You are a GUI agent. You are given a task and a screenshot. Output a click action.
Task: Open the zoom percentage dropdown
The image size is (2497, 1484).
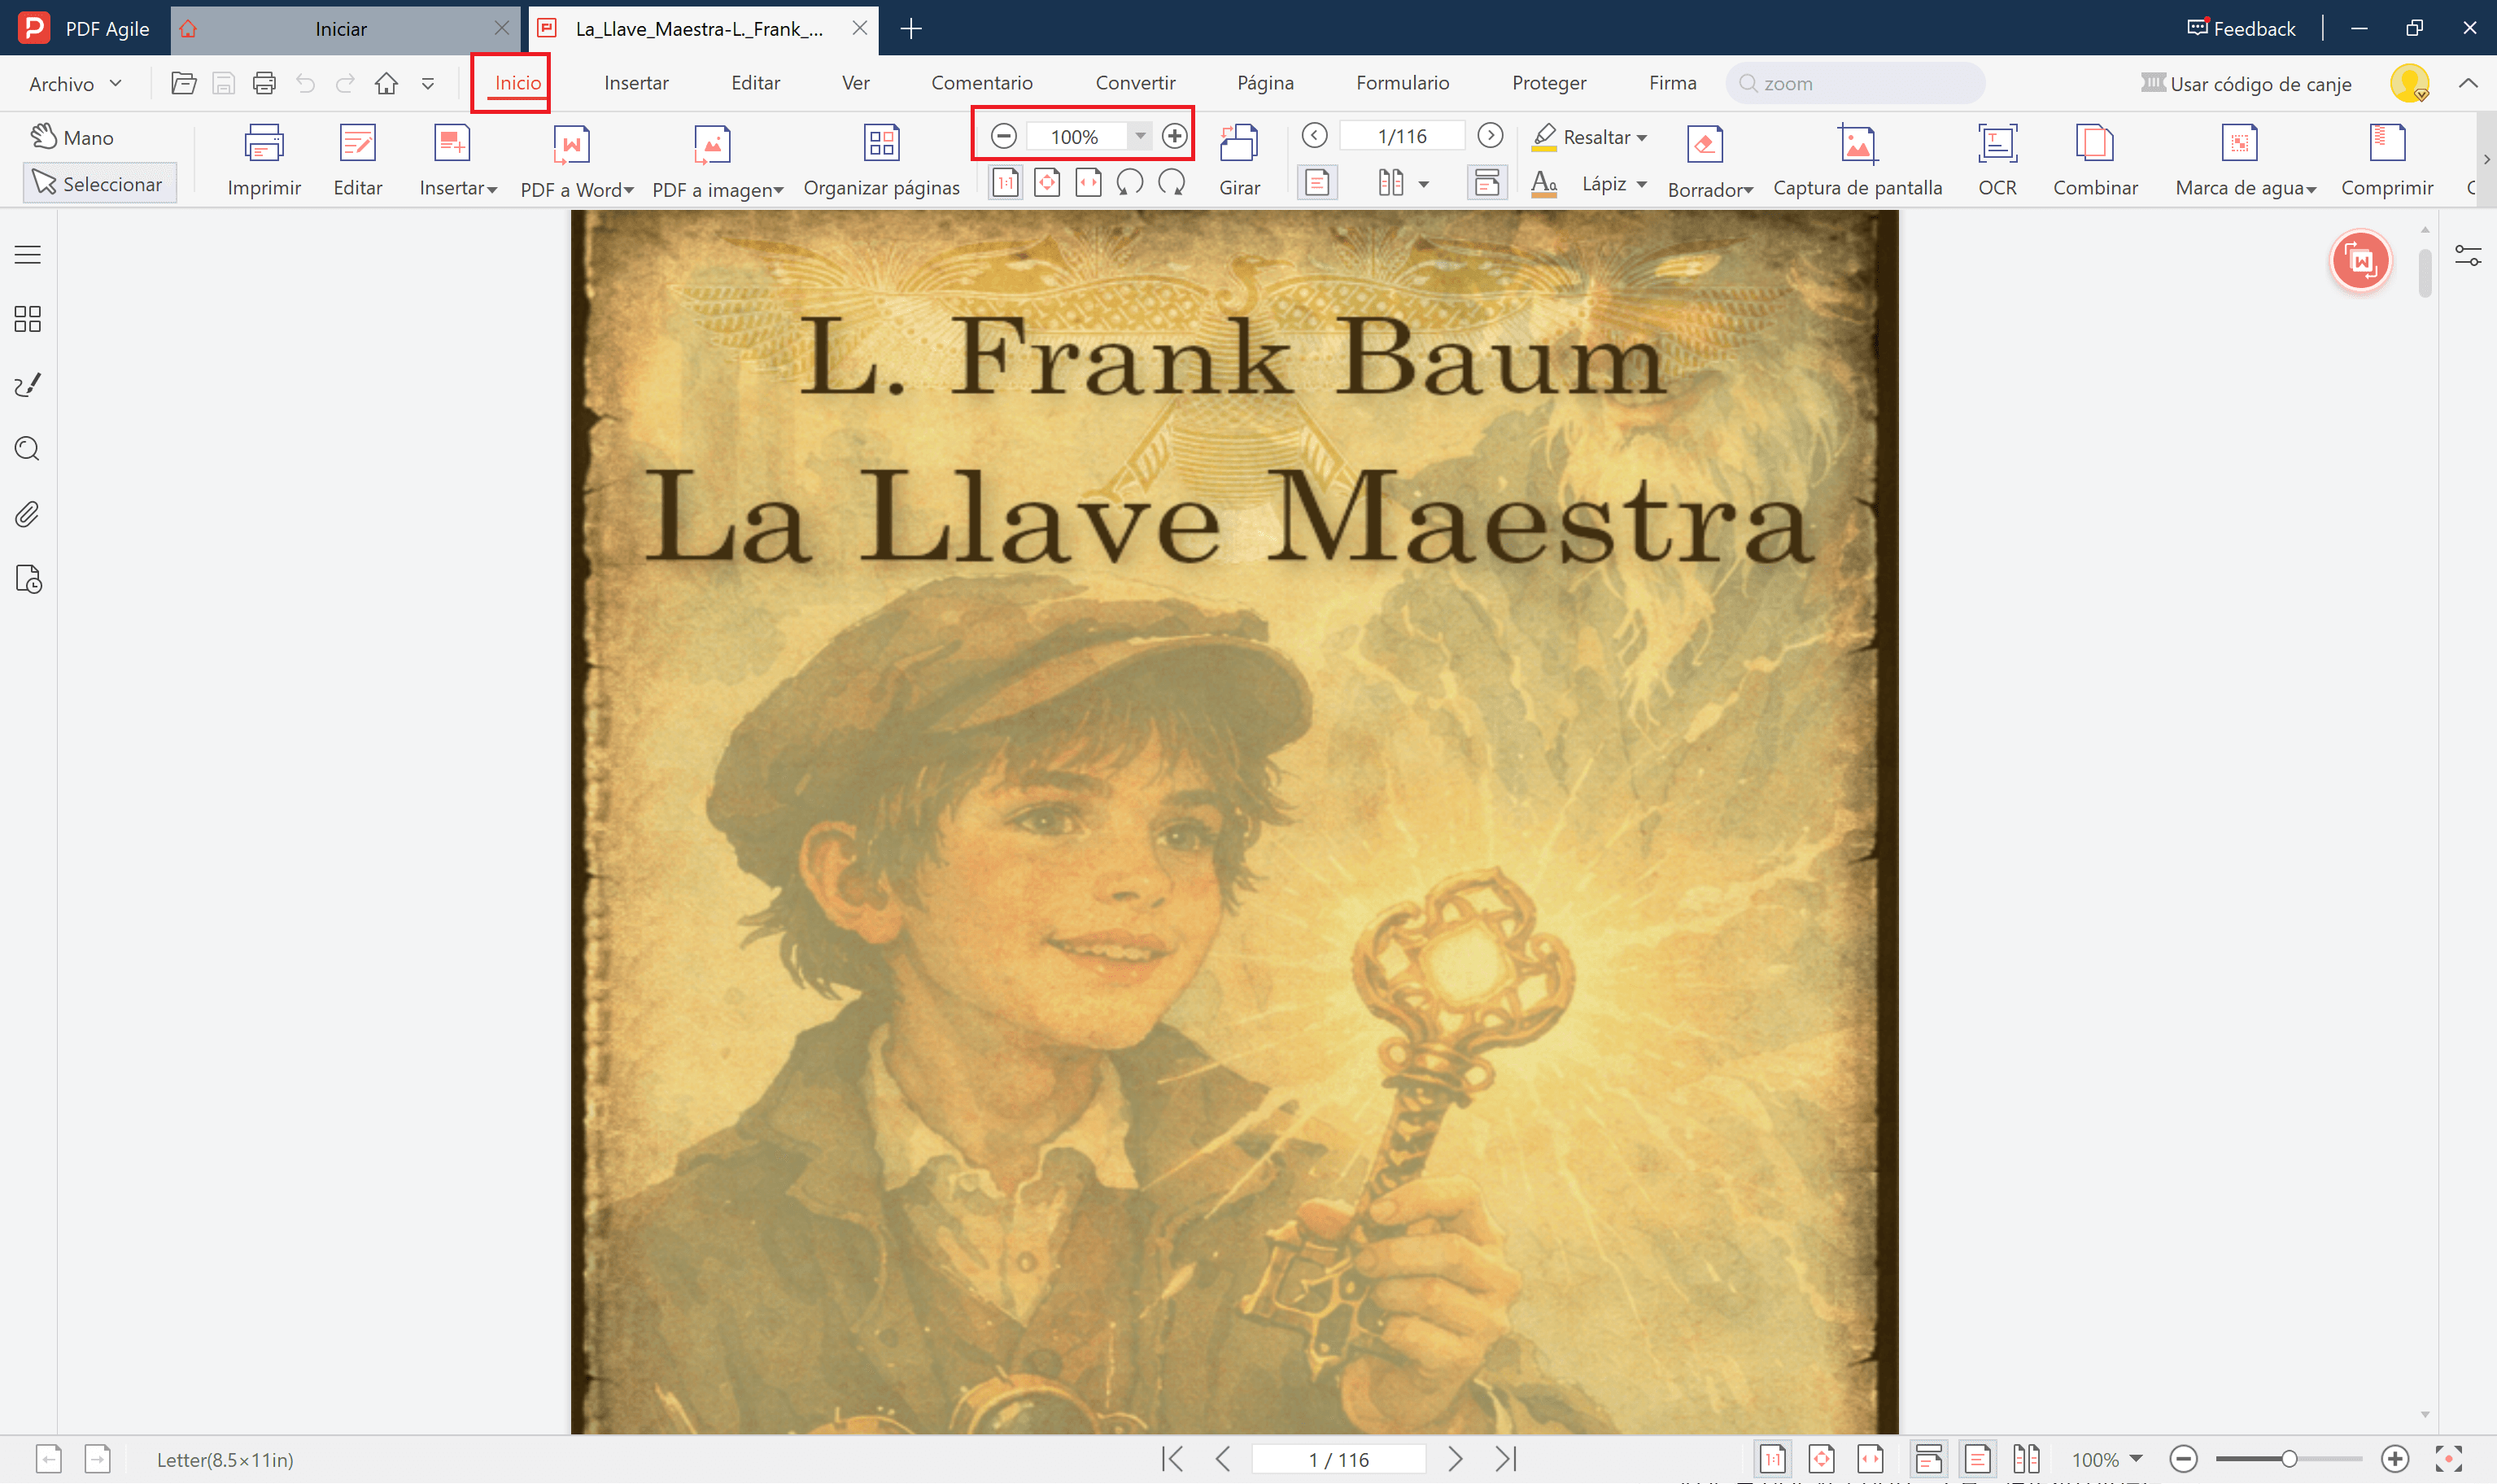coord(1141,136)
